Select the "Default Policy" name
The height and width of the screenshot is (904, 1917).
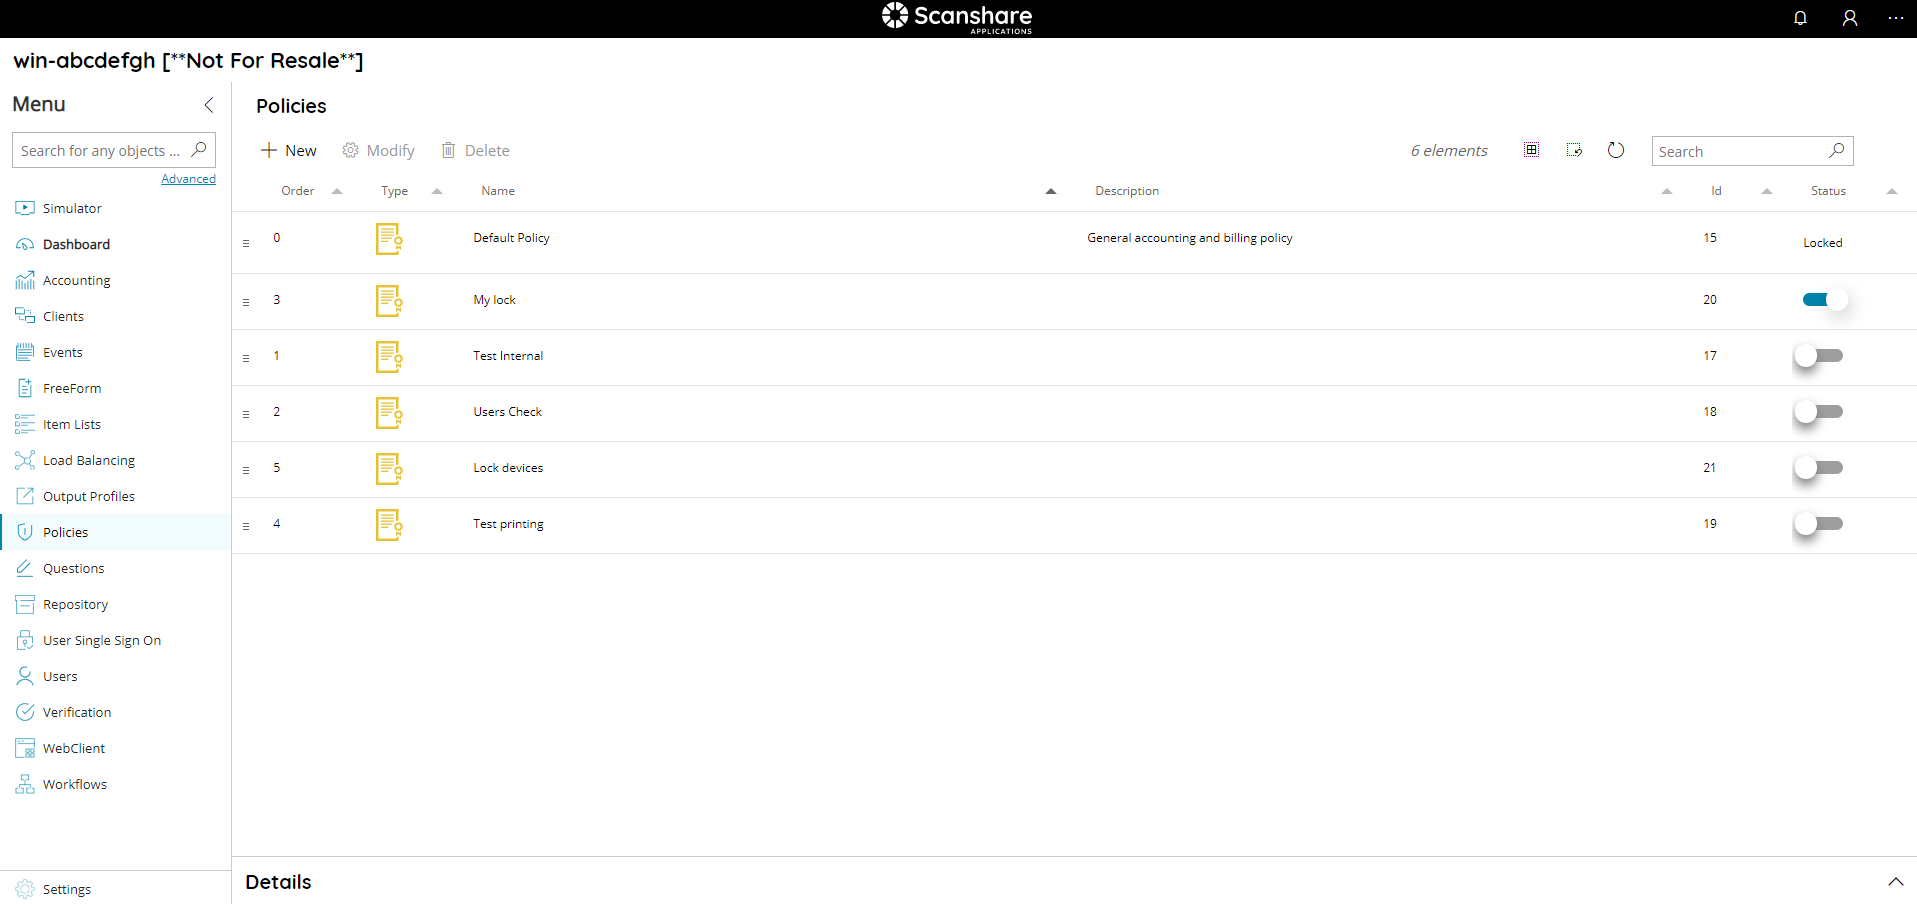point(511,238)
